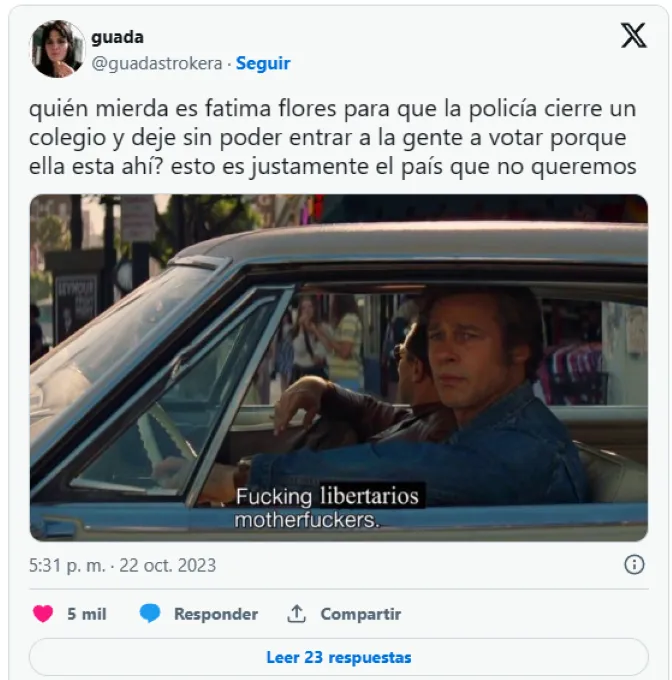The image size is (672, 680).
Task: Open guada's profile avatar
Action: pos(57,49)
